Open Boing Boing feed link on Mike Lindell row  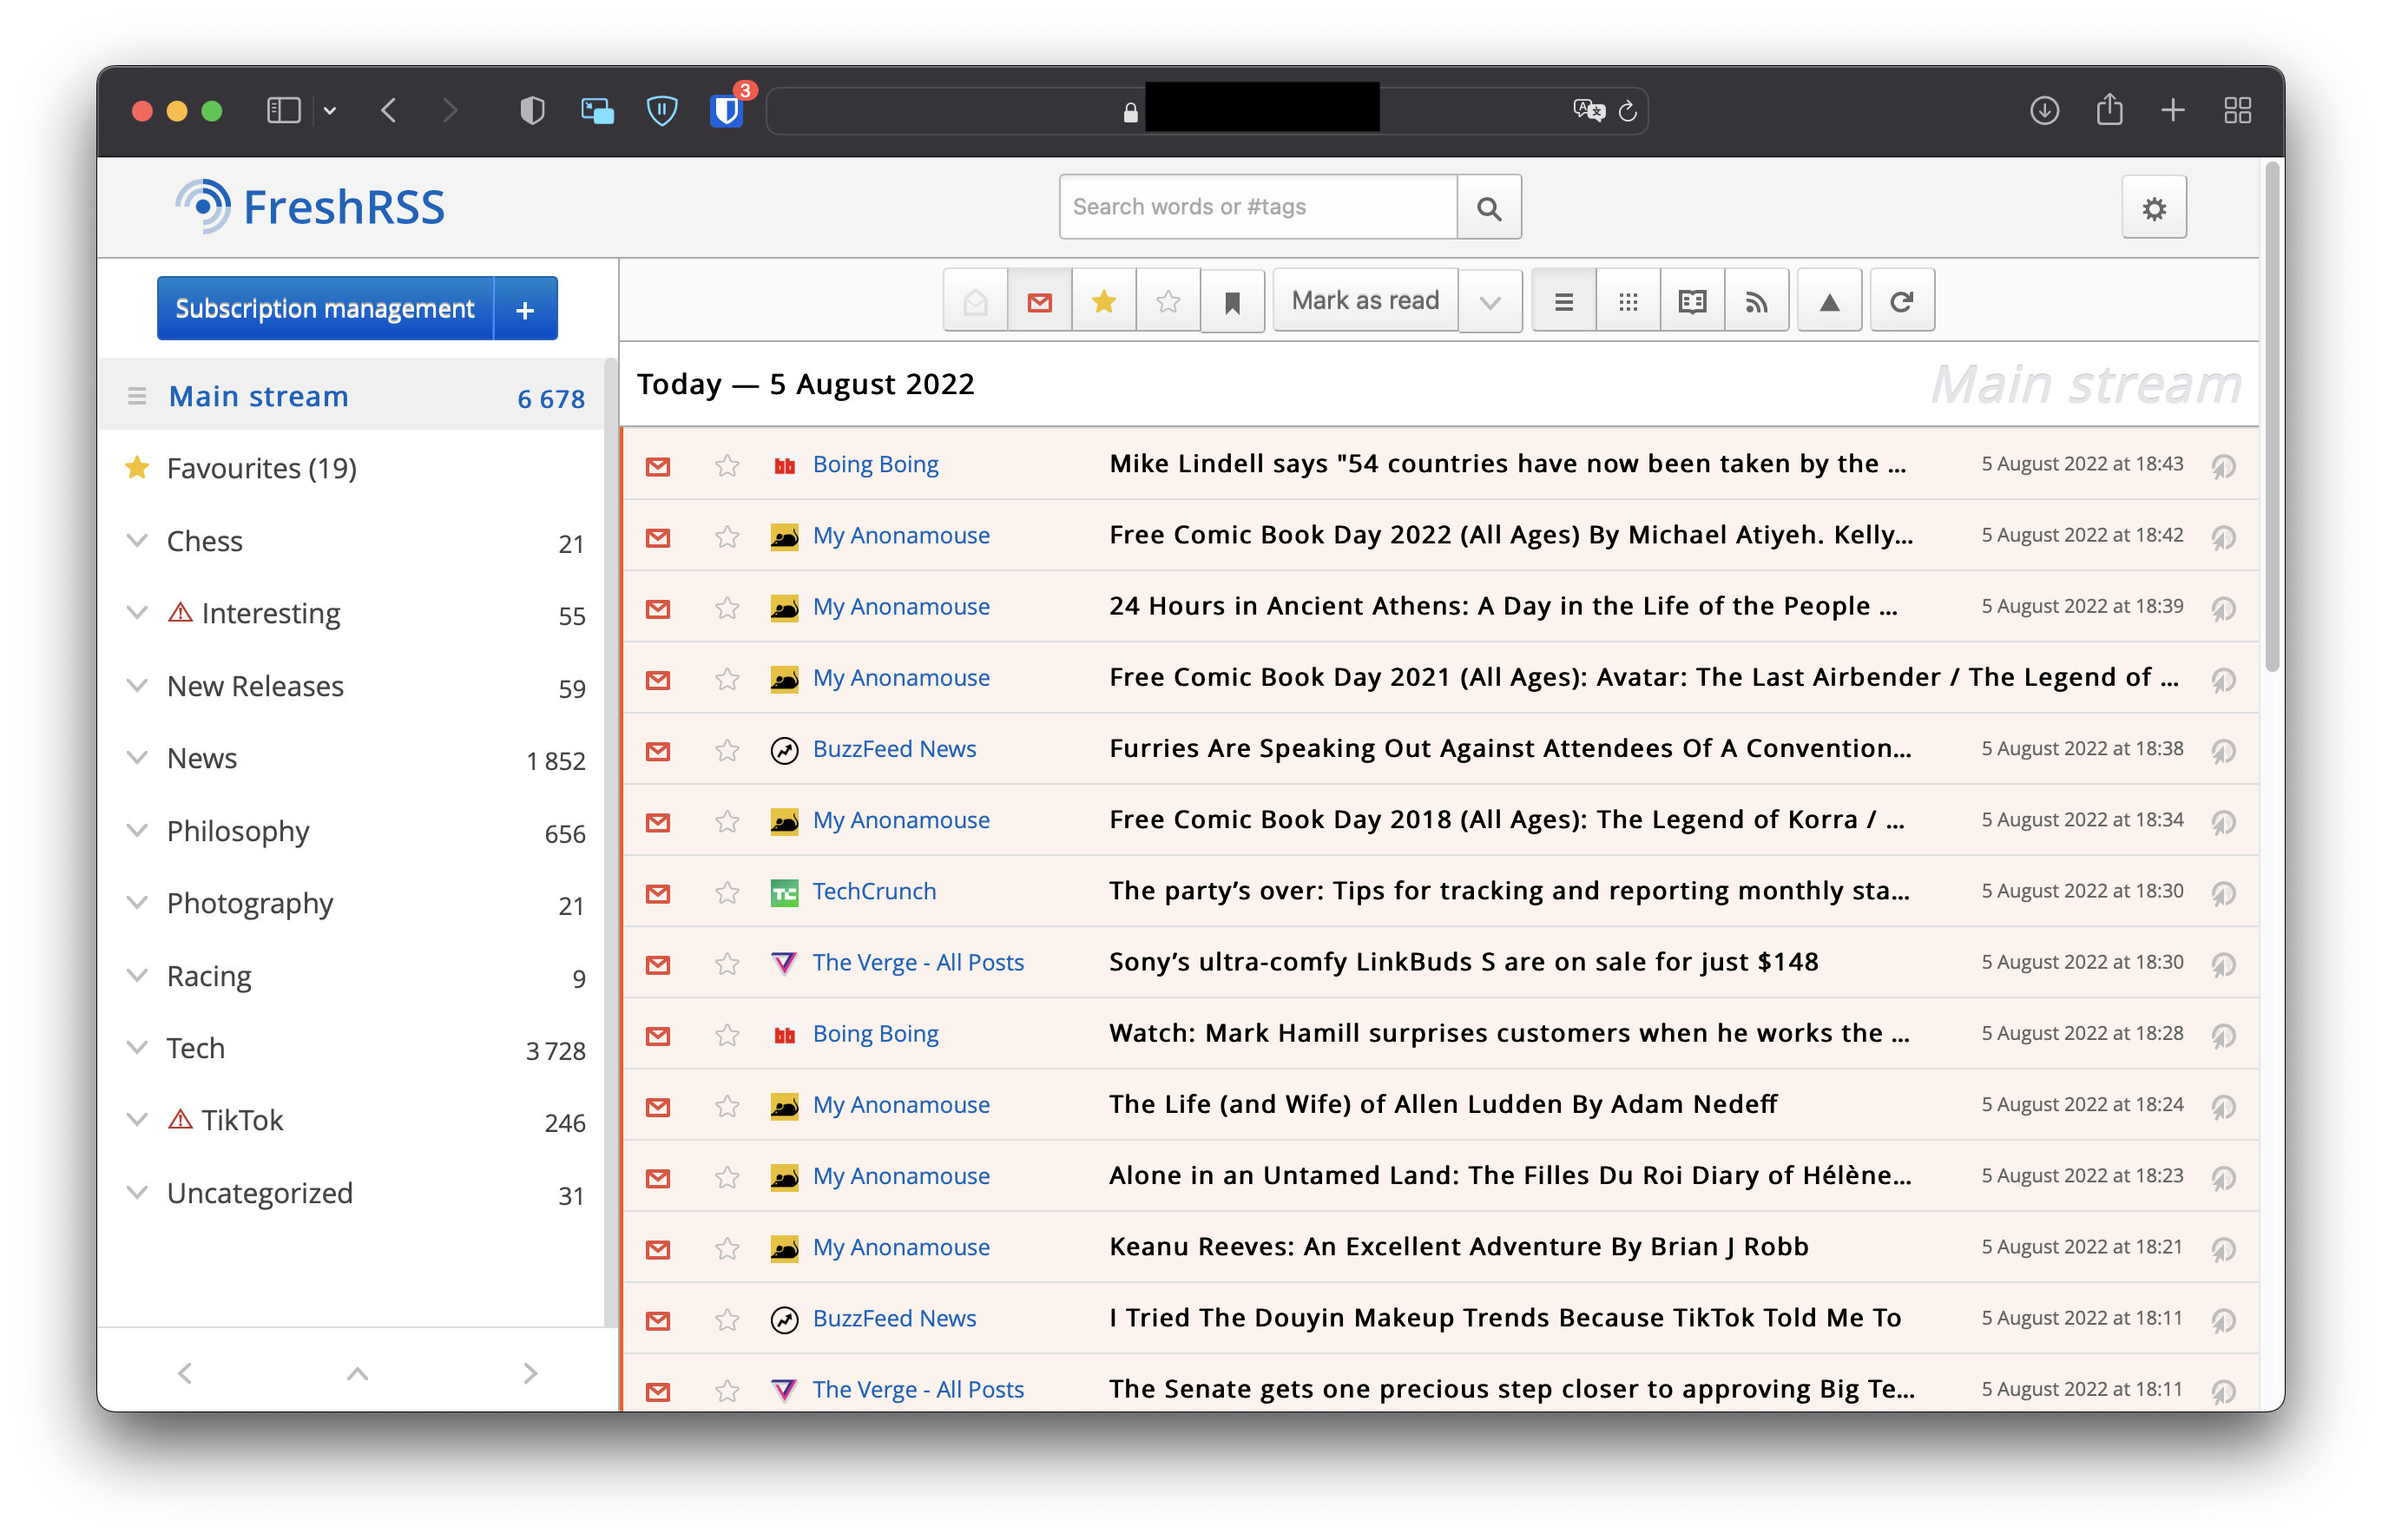tap(875, 464)
